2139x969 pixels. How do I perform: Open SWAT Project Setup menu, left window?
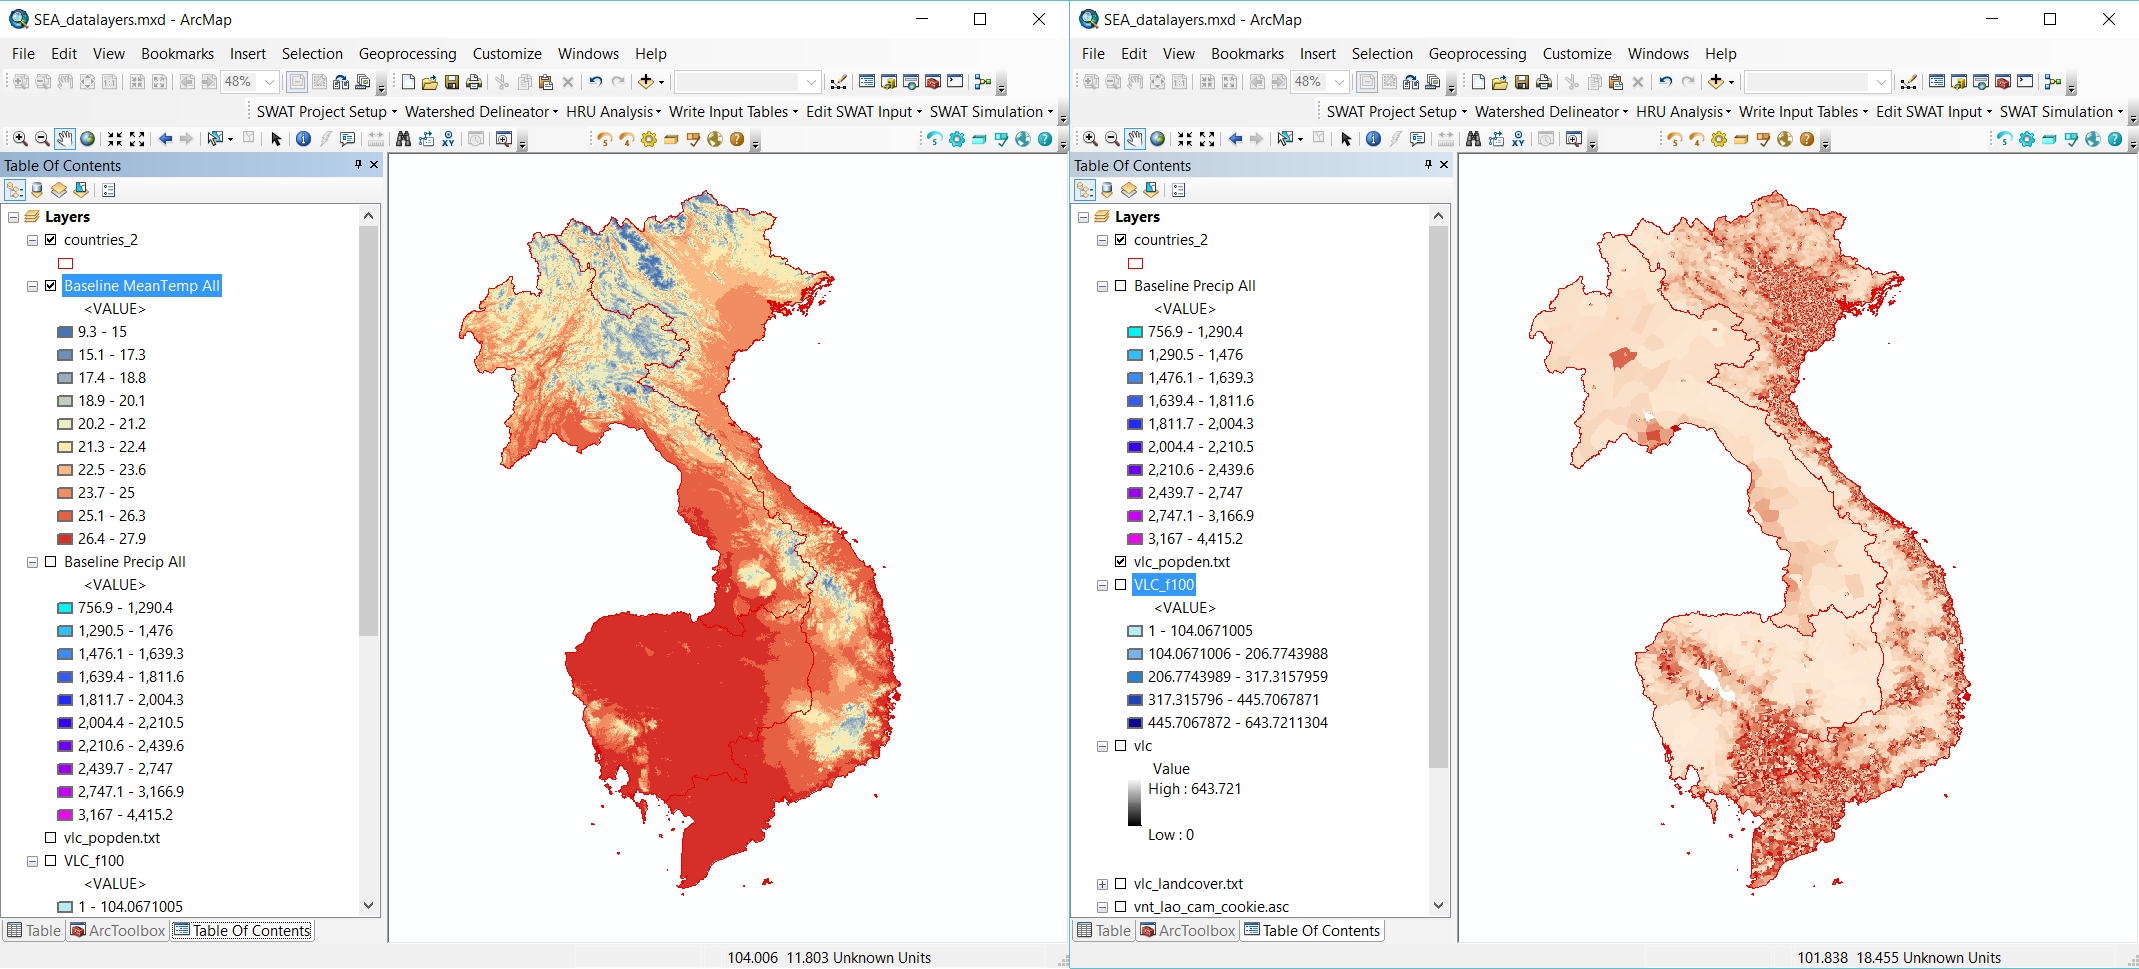(326, 112)
